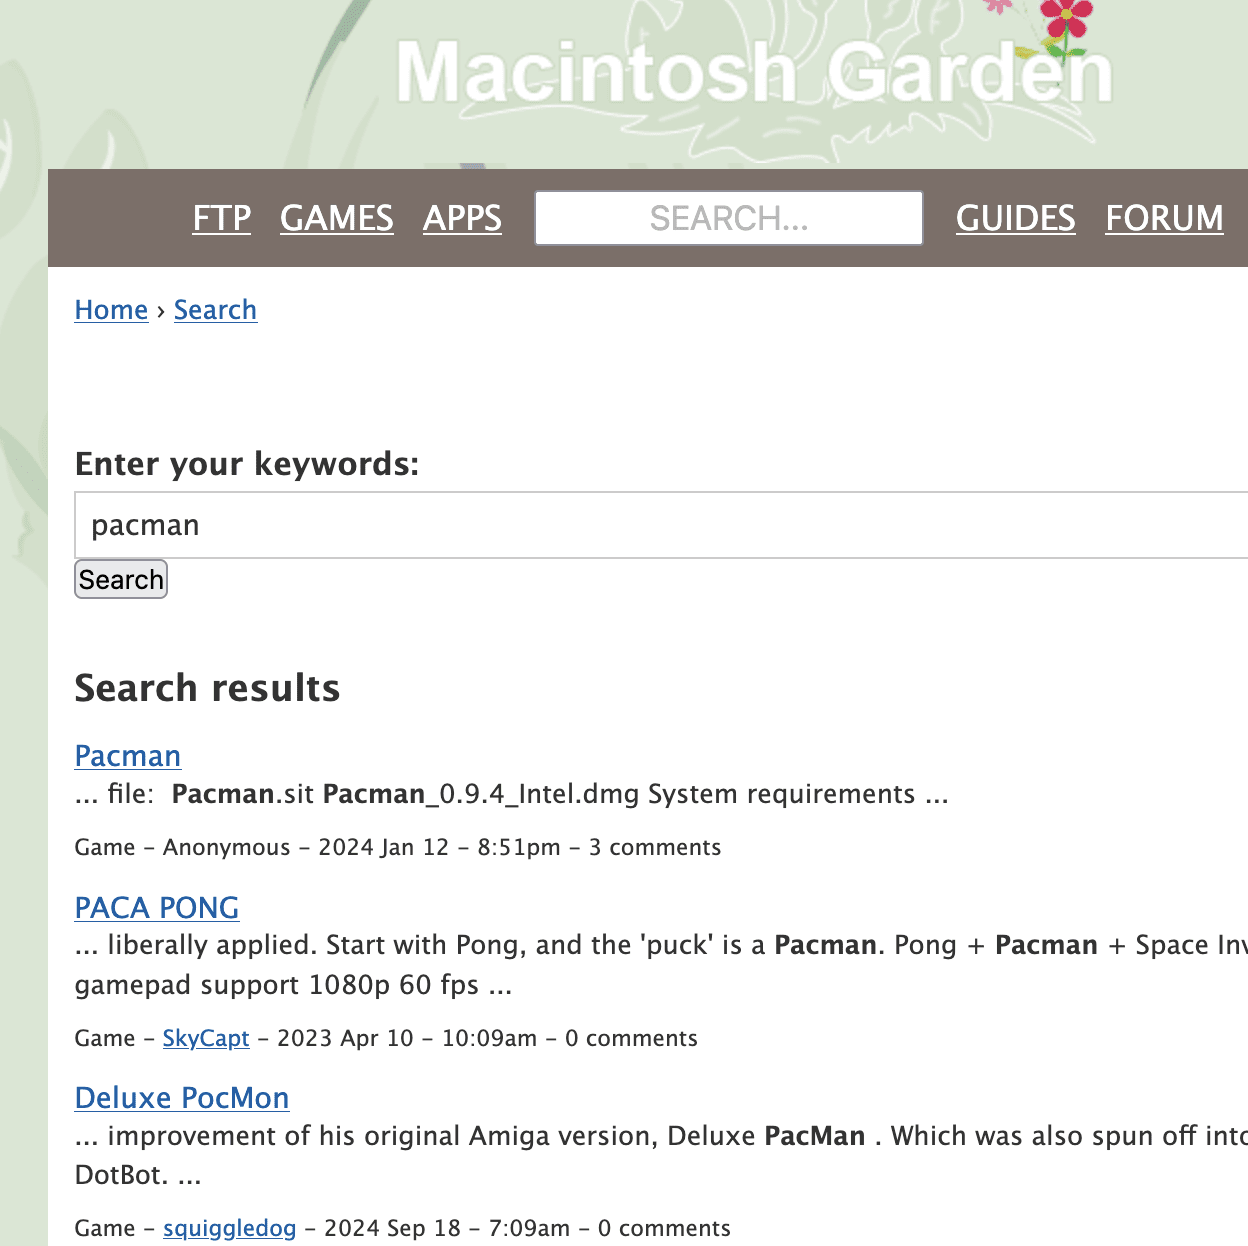Click the keywords field containing pacman
The height and width of the screenshot is (1246, 1248).
click(x=660, y=525)
